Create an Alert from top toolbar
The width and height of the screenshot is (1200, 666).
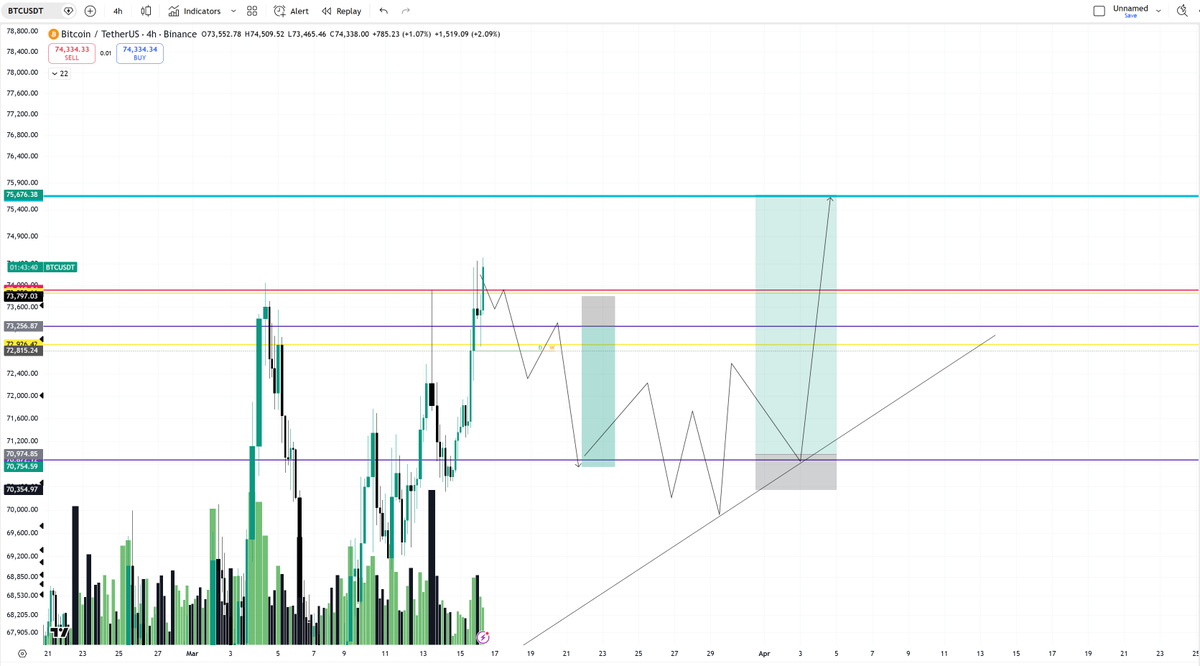click(291, 11)
